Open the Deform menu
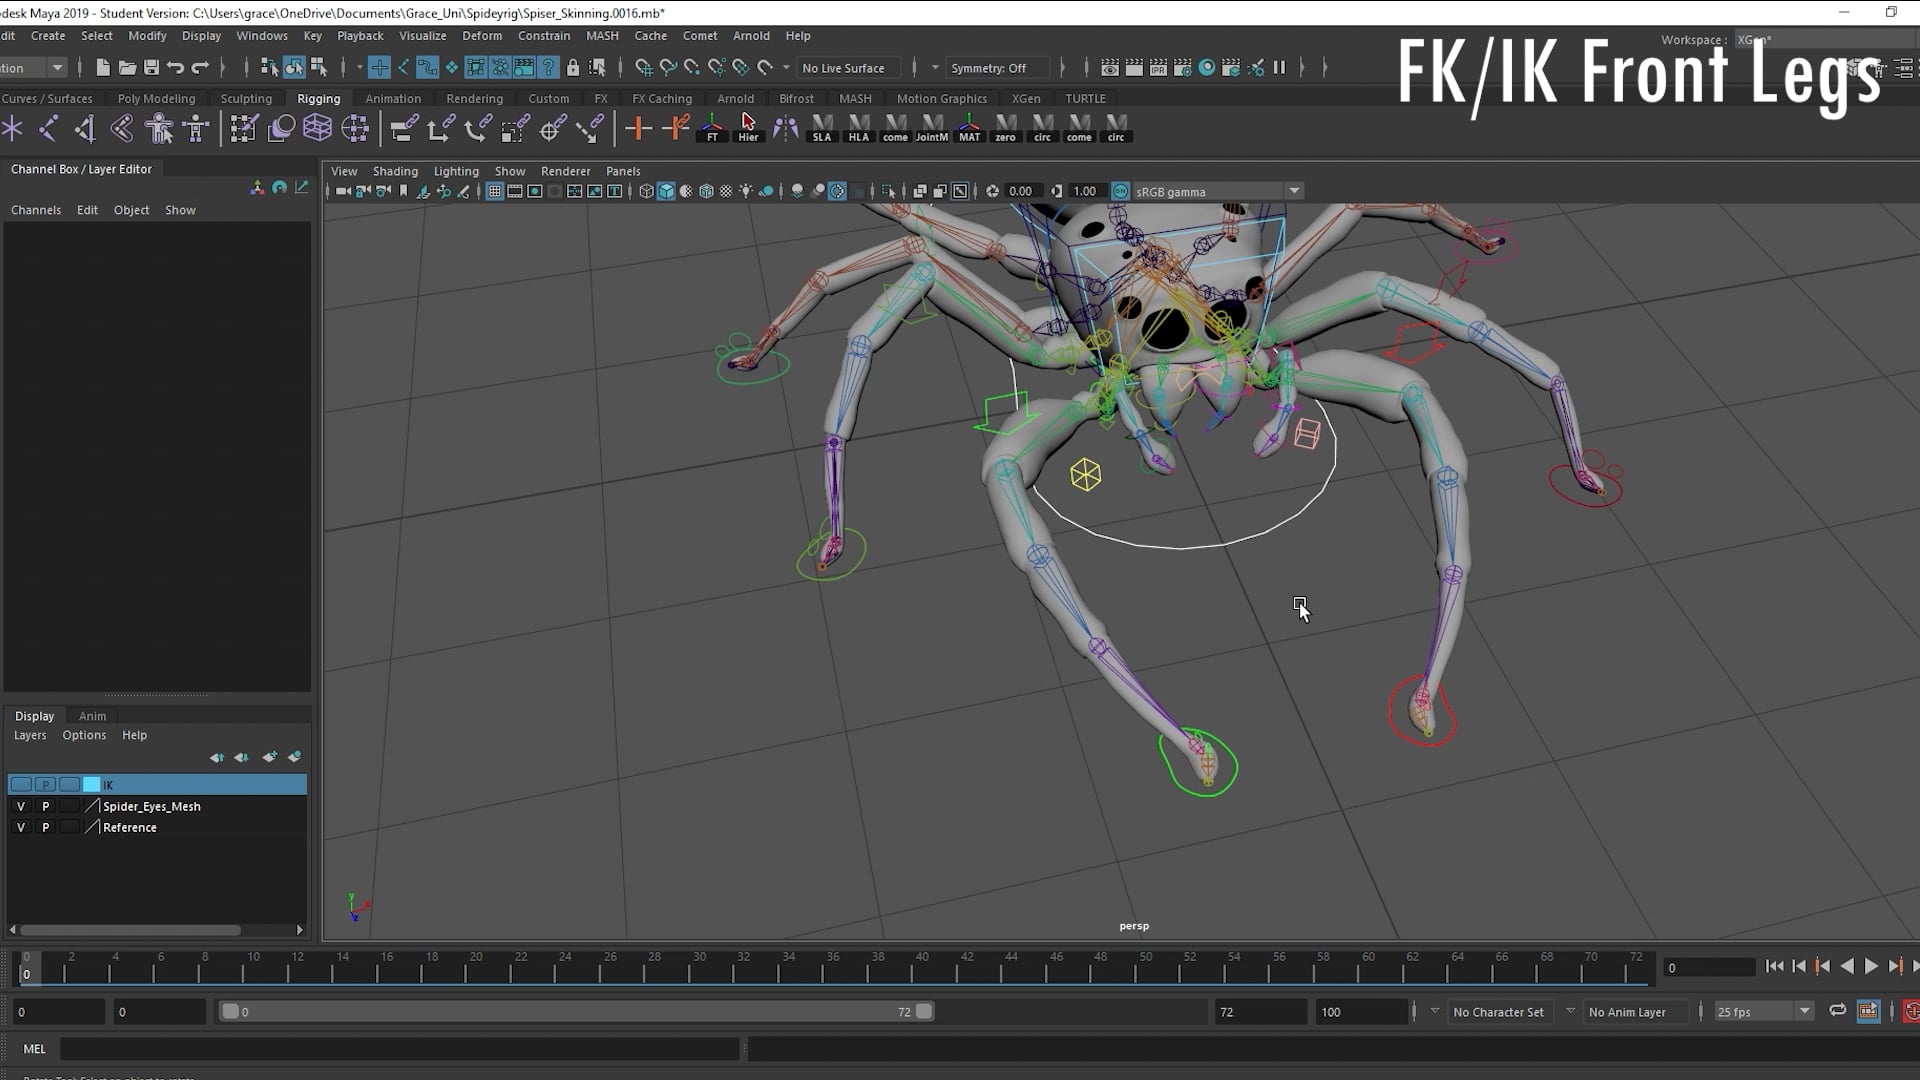The image size is (1920, 1080). point(483,35)
